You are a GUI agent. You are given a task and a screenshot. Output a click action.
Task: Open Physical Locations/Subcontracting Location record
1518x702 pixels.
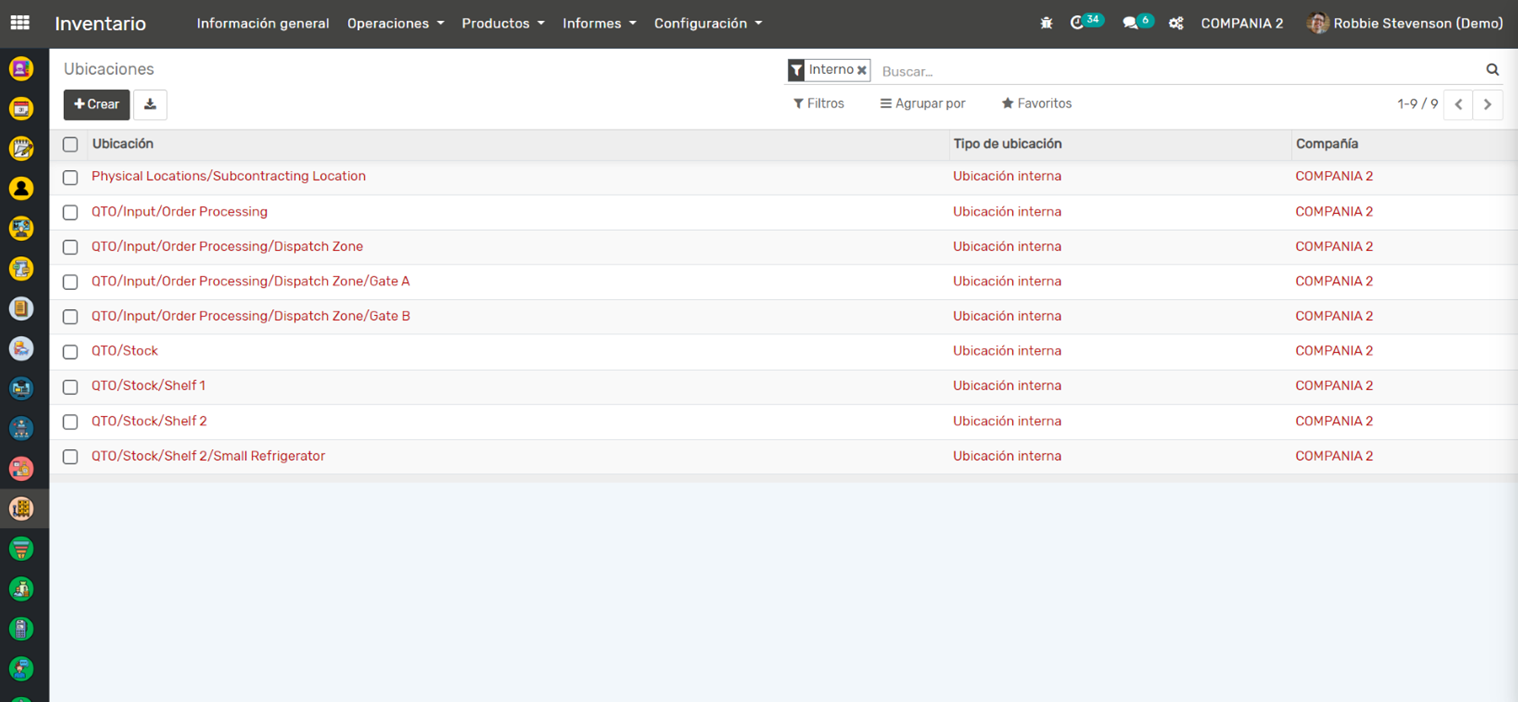pyautogui.click(x=228, y=176)
